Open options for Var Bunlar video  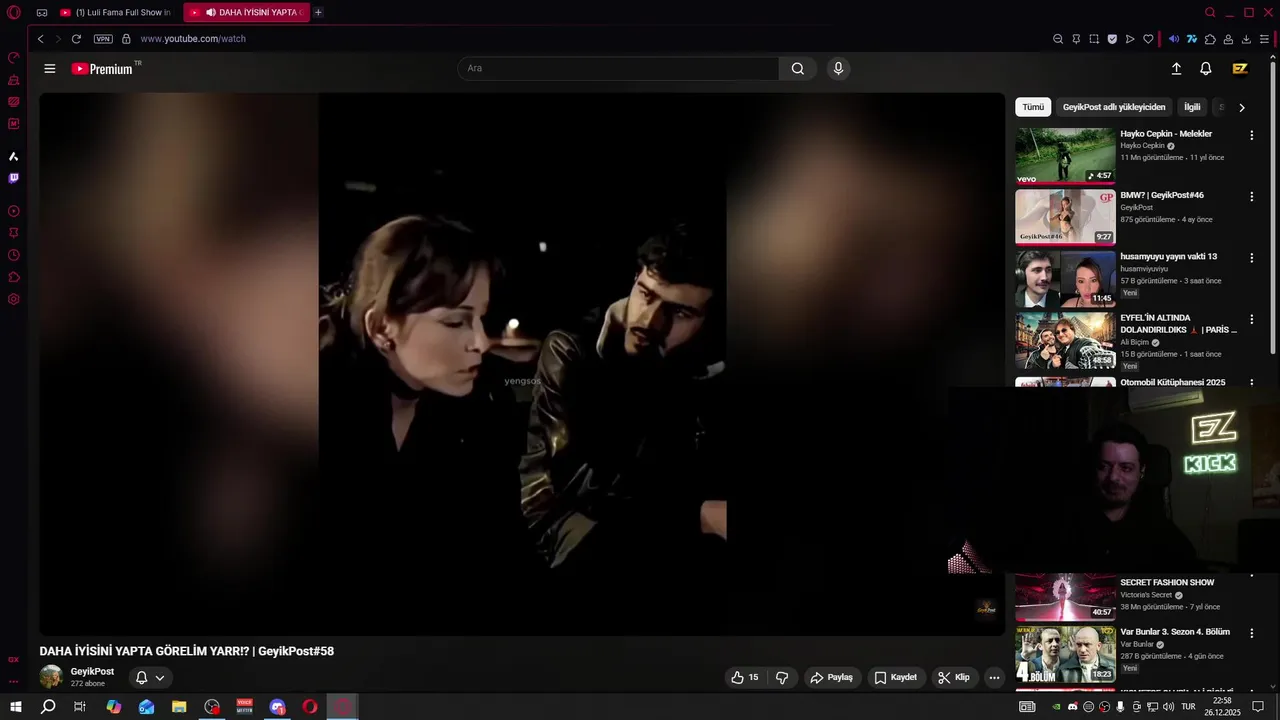click(x=1251, y=633)
